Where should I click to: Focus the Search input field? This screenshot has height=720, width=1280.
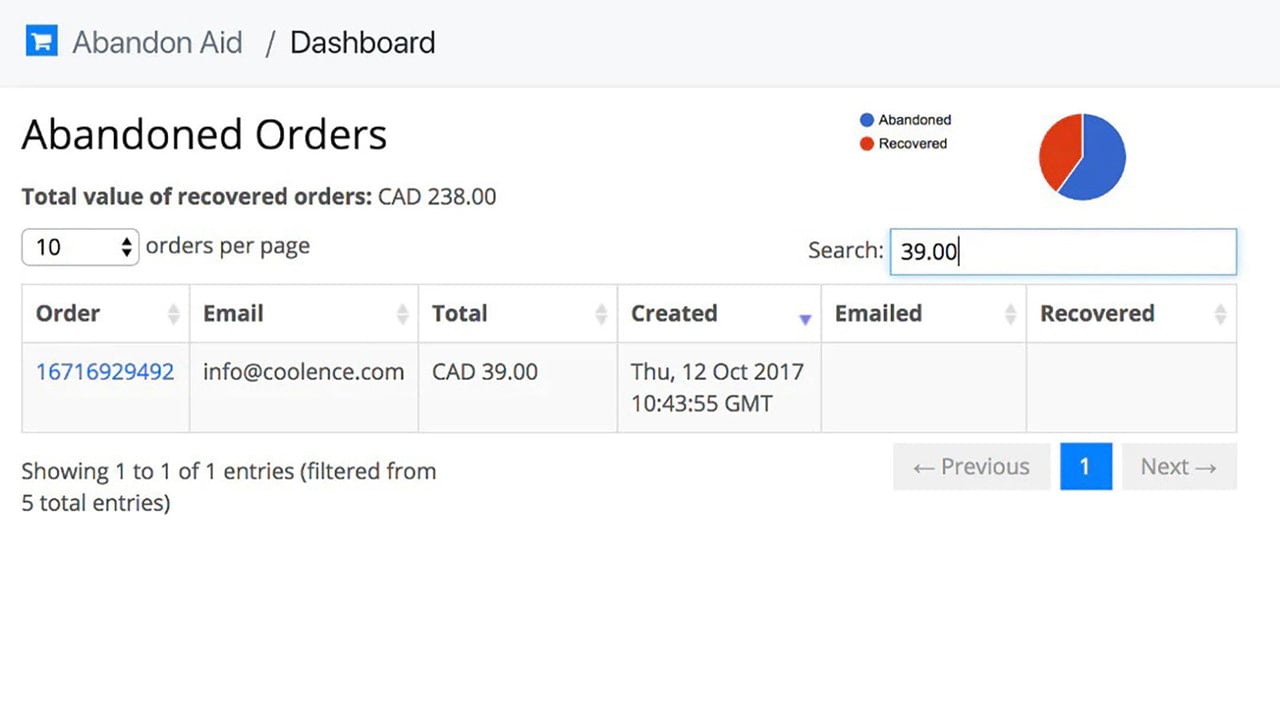1063,252
